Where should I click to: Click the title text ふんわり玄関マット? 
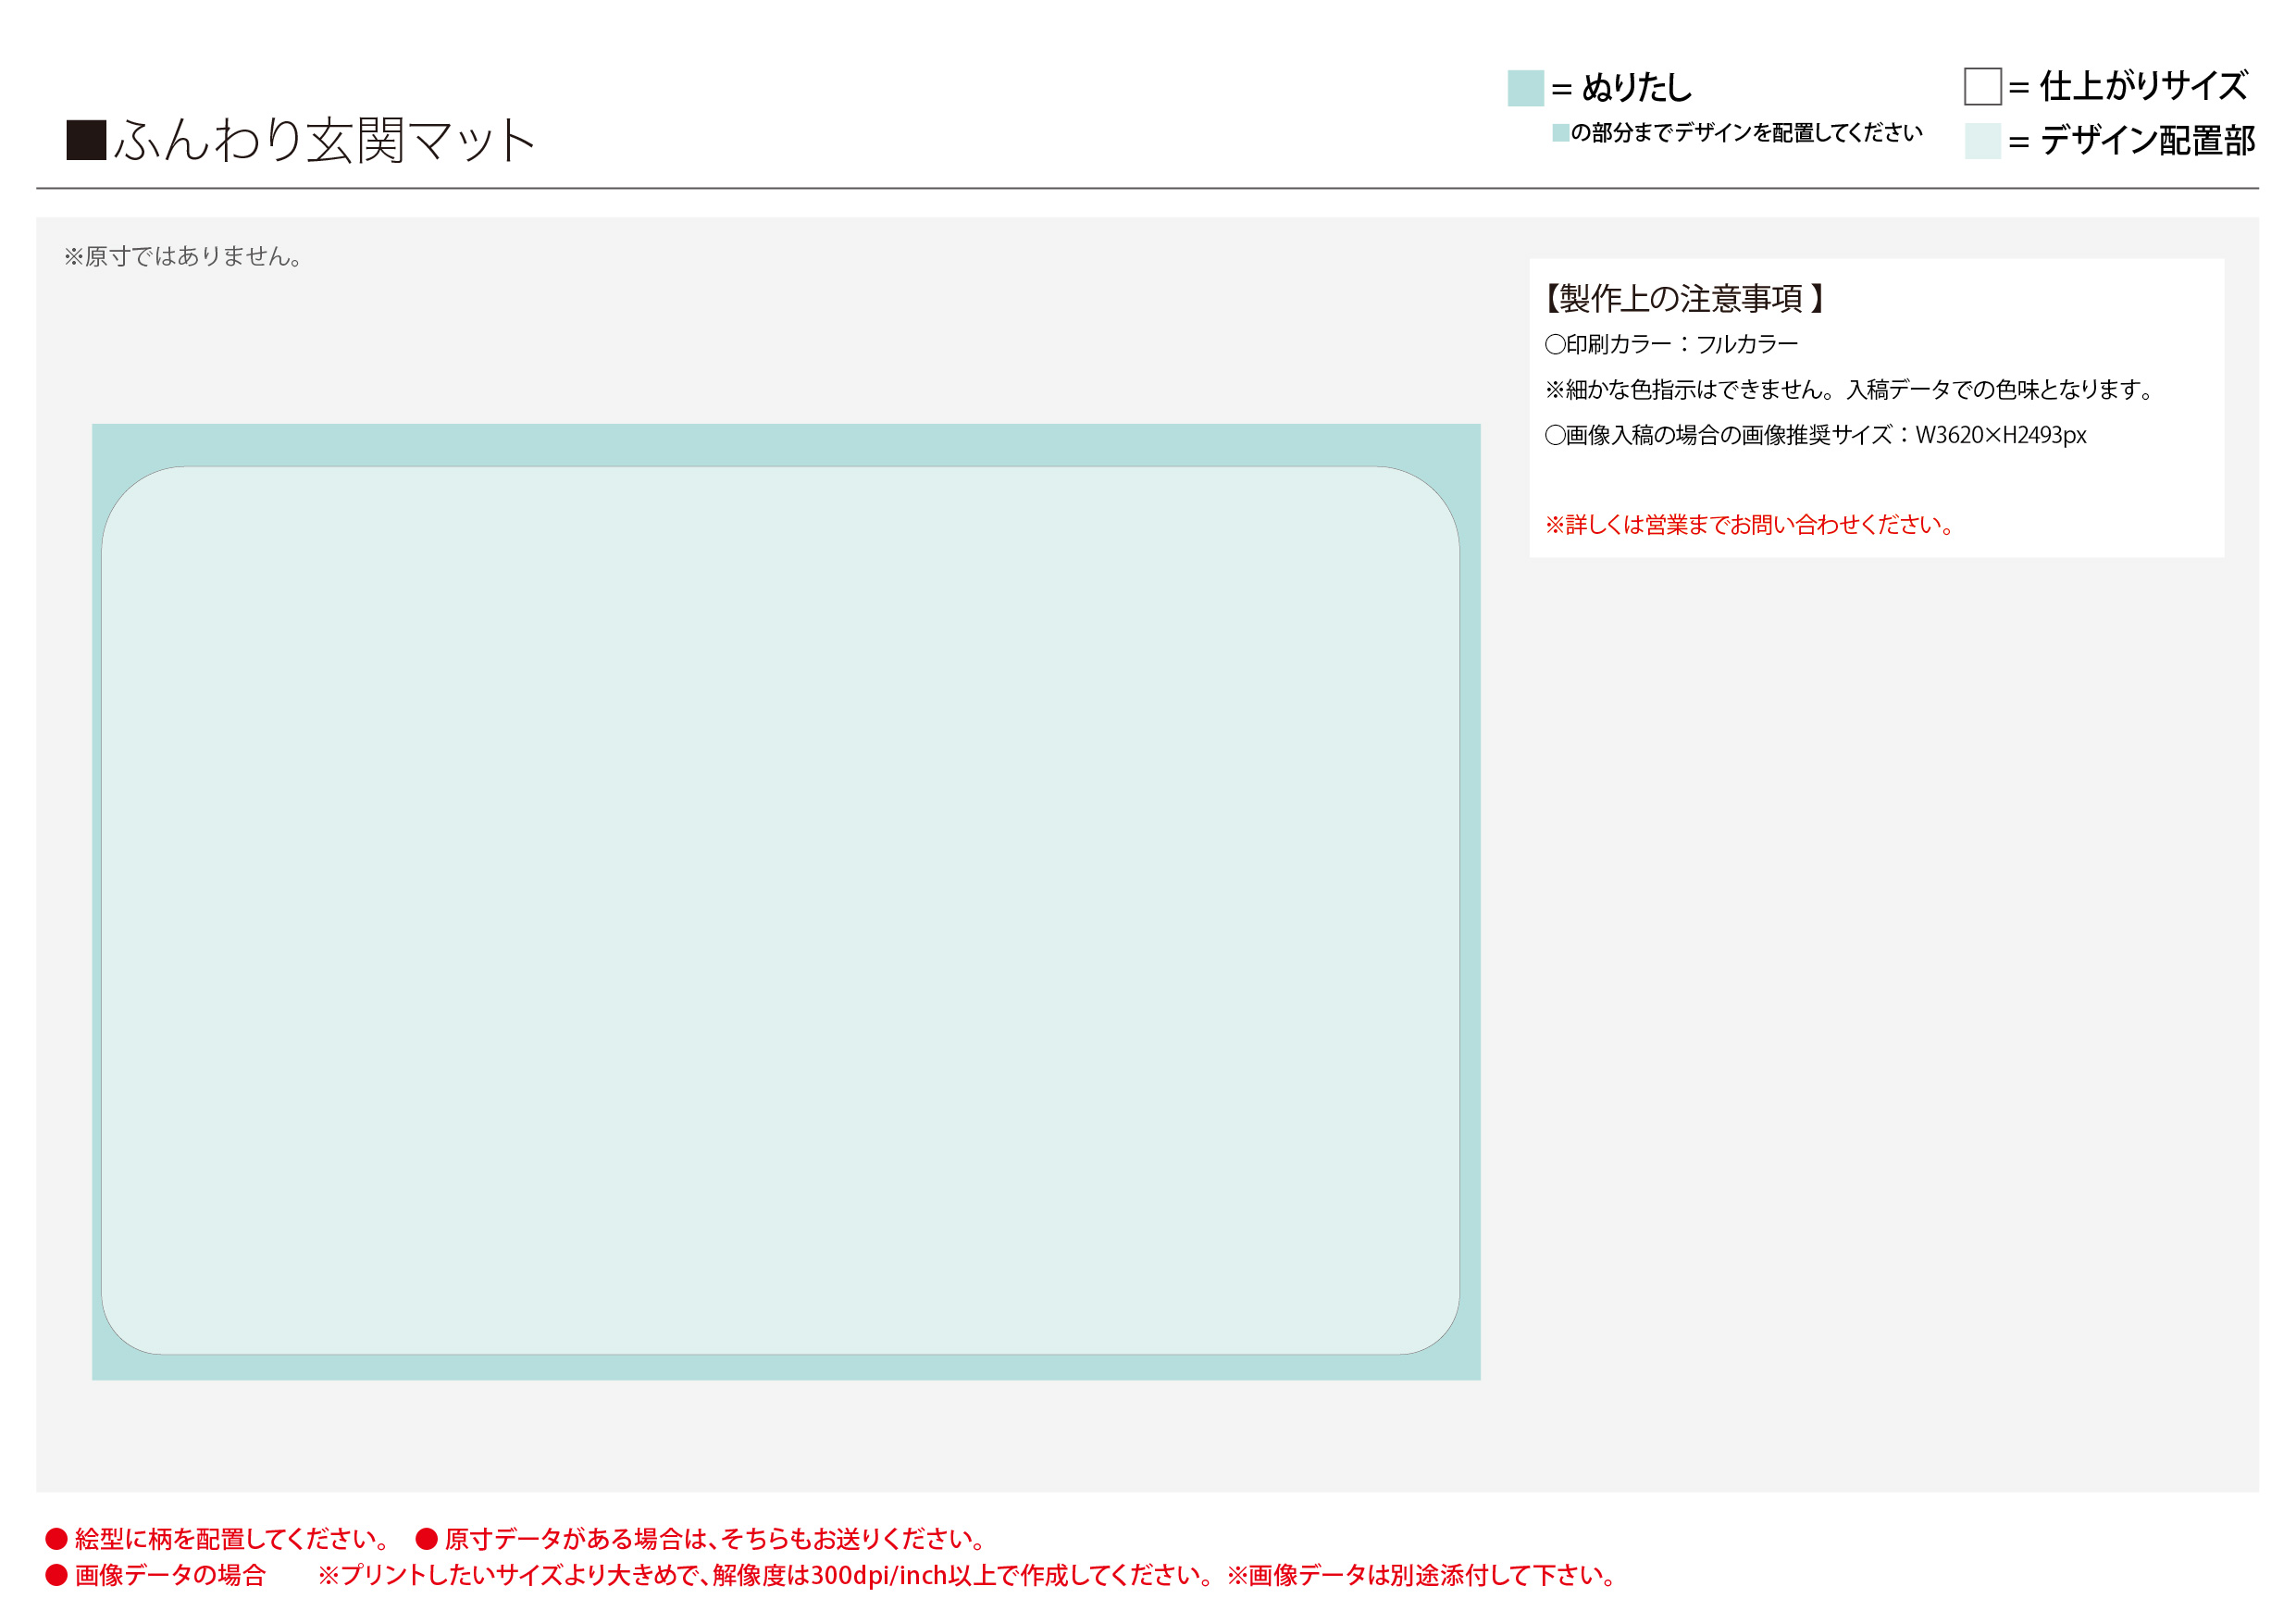point(324,140)
